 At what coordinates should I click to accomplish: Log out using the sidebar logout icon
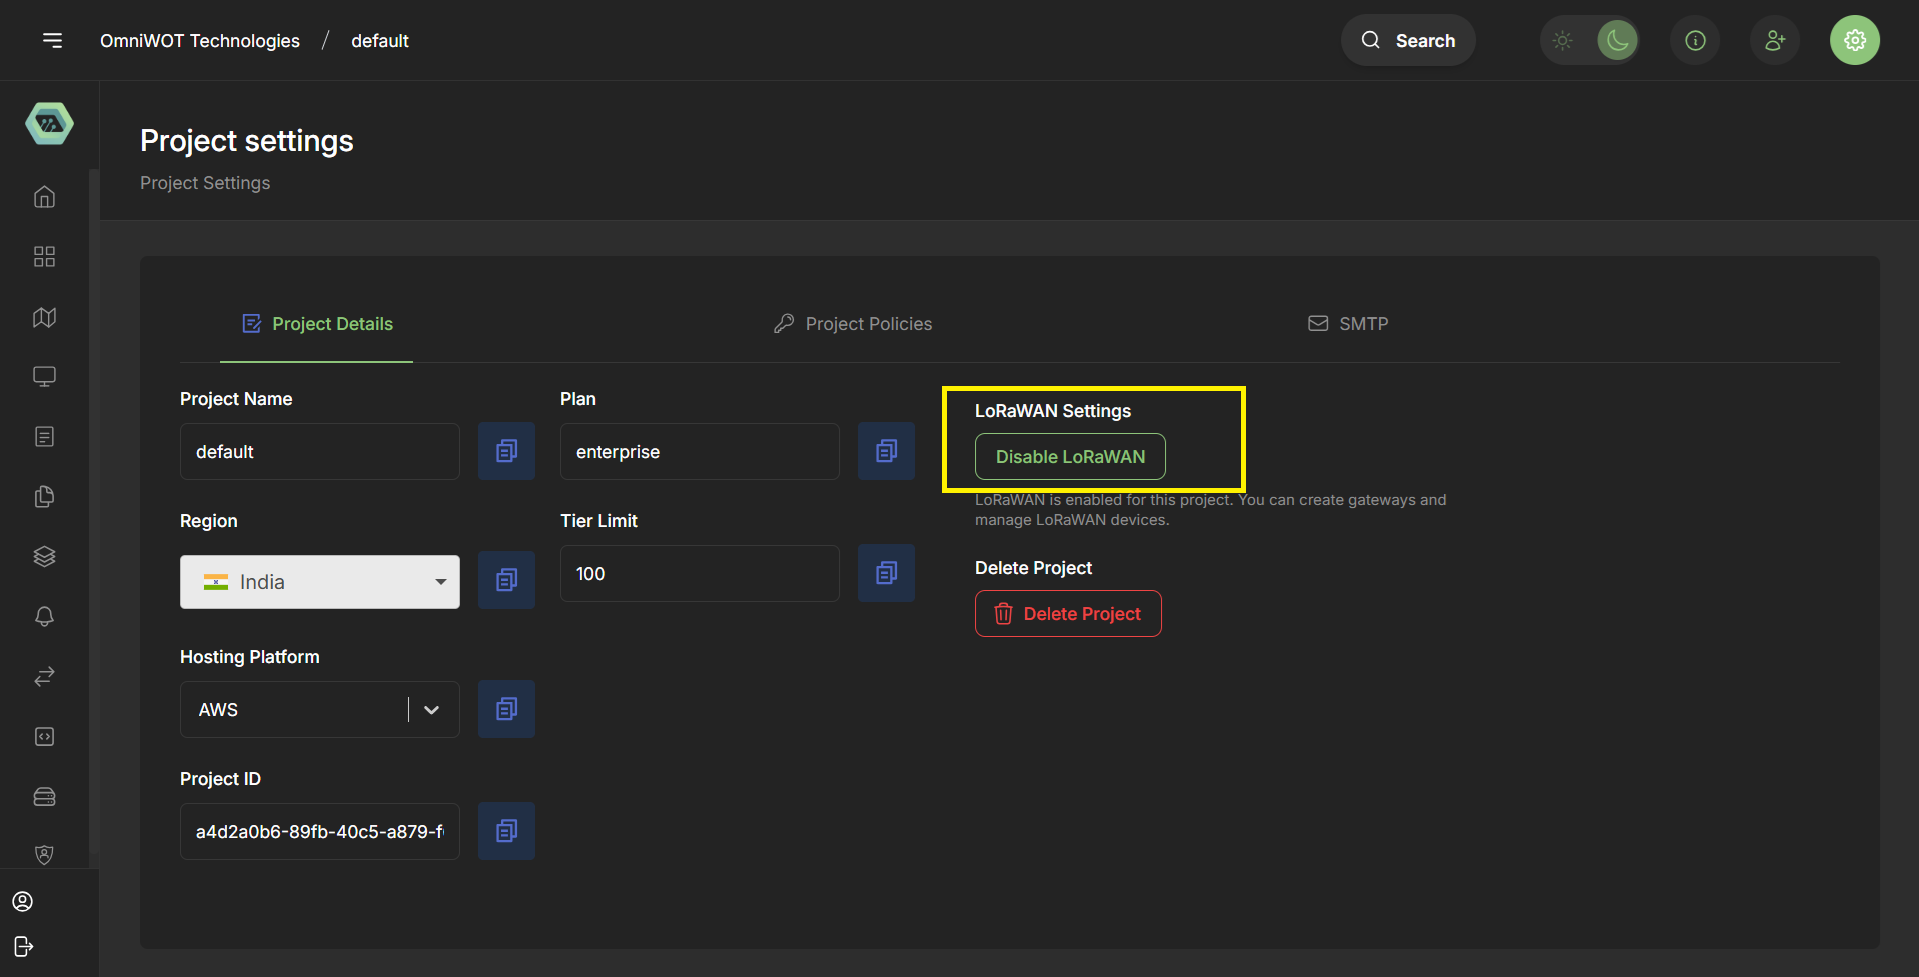[x=23, y=946]
